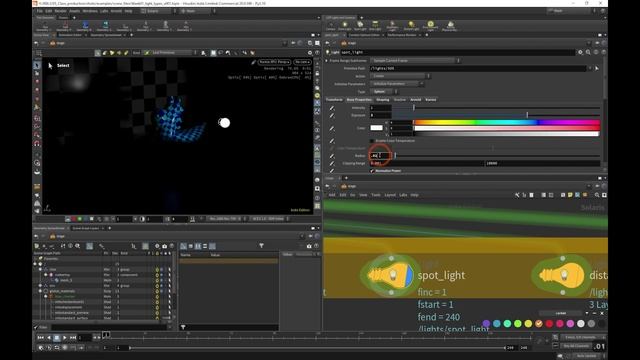This screenshot has width=640, height=360.
Task: Toggle the display flag on spot_light node
Action: point(410,275)
